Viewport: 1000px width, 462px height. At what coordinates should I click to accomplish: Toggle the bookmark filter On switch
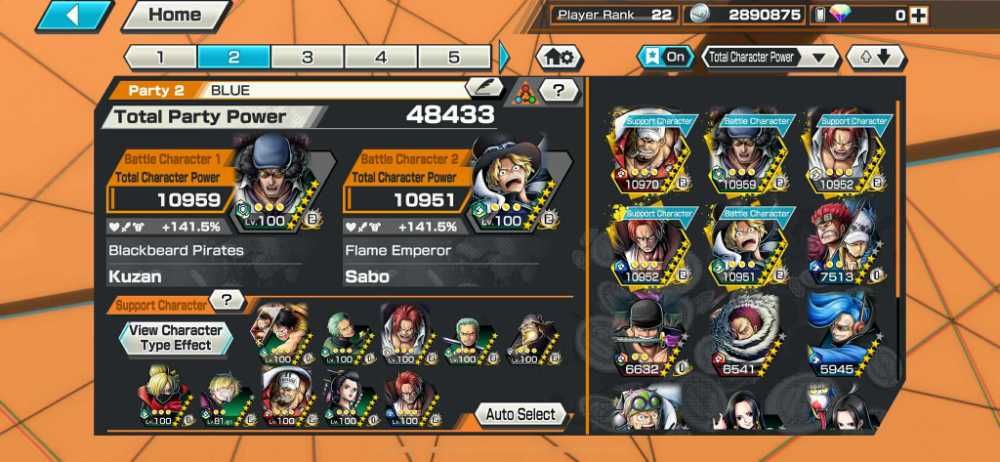point(666,57)
